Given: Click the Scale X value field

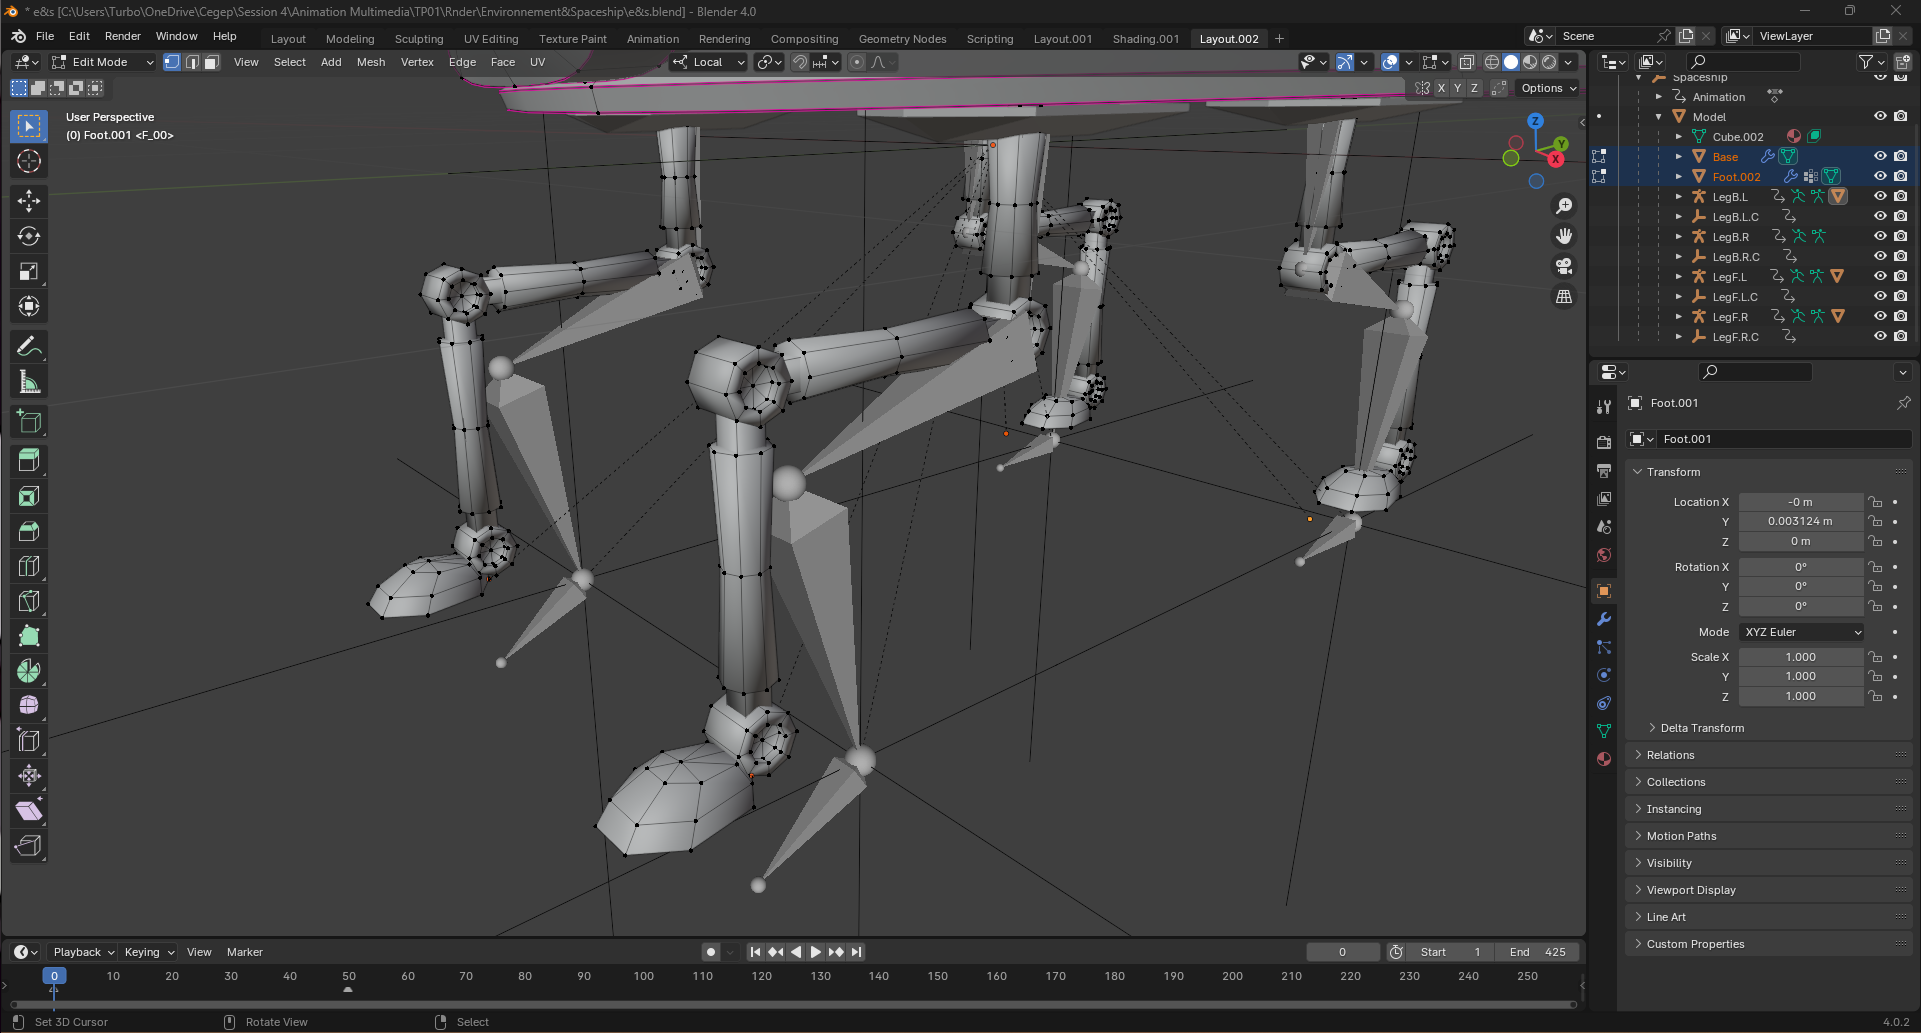Looking at the screenshot, I should pyautogui.click(x=1800, y=657).
